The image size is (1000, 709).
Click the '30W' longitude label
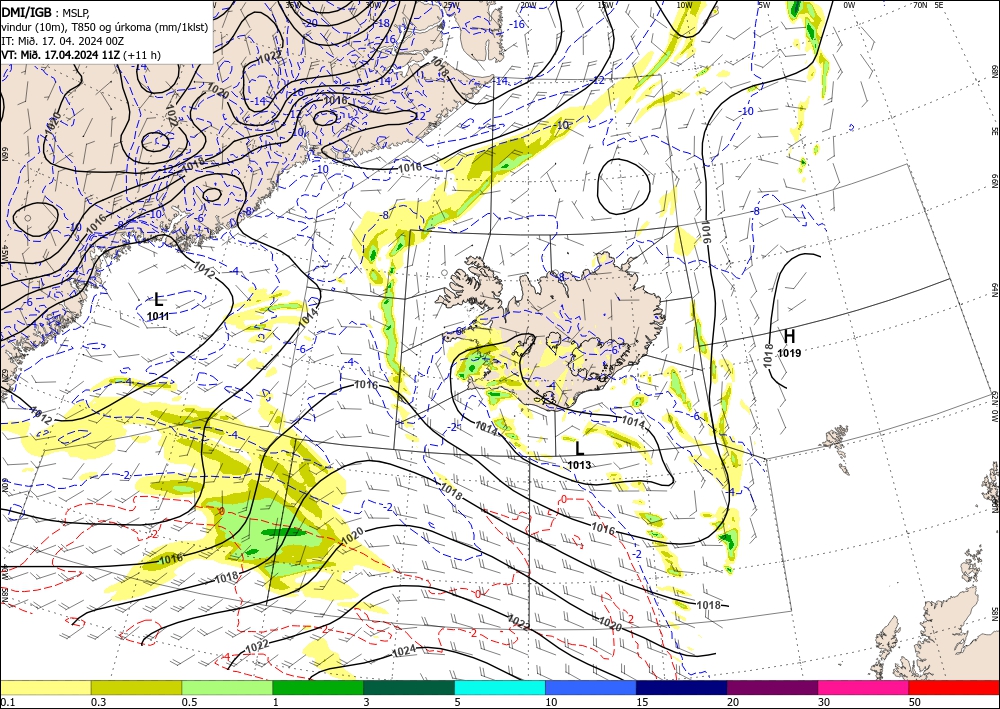[373, 4]
